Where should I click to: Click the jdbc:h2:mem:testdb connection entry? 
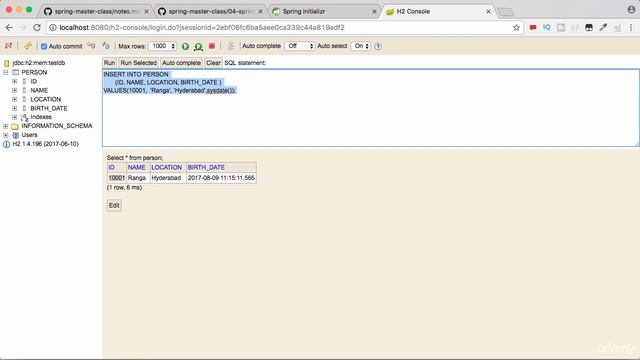coord(39,63)
